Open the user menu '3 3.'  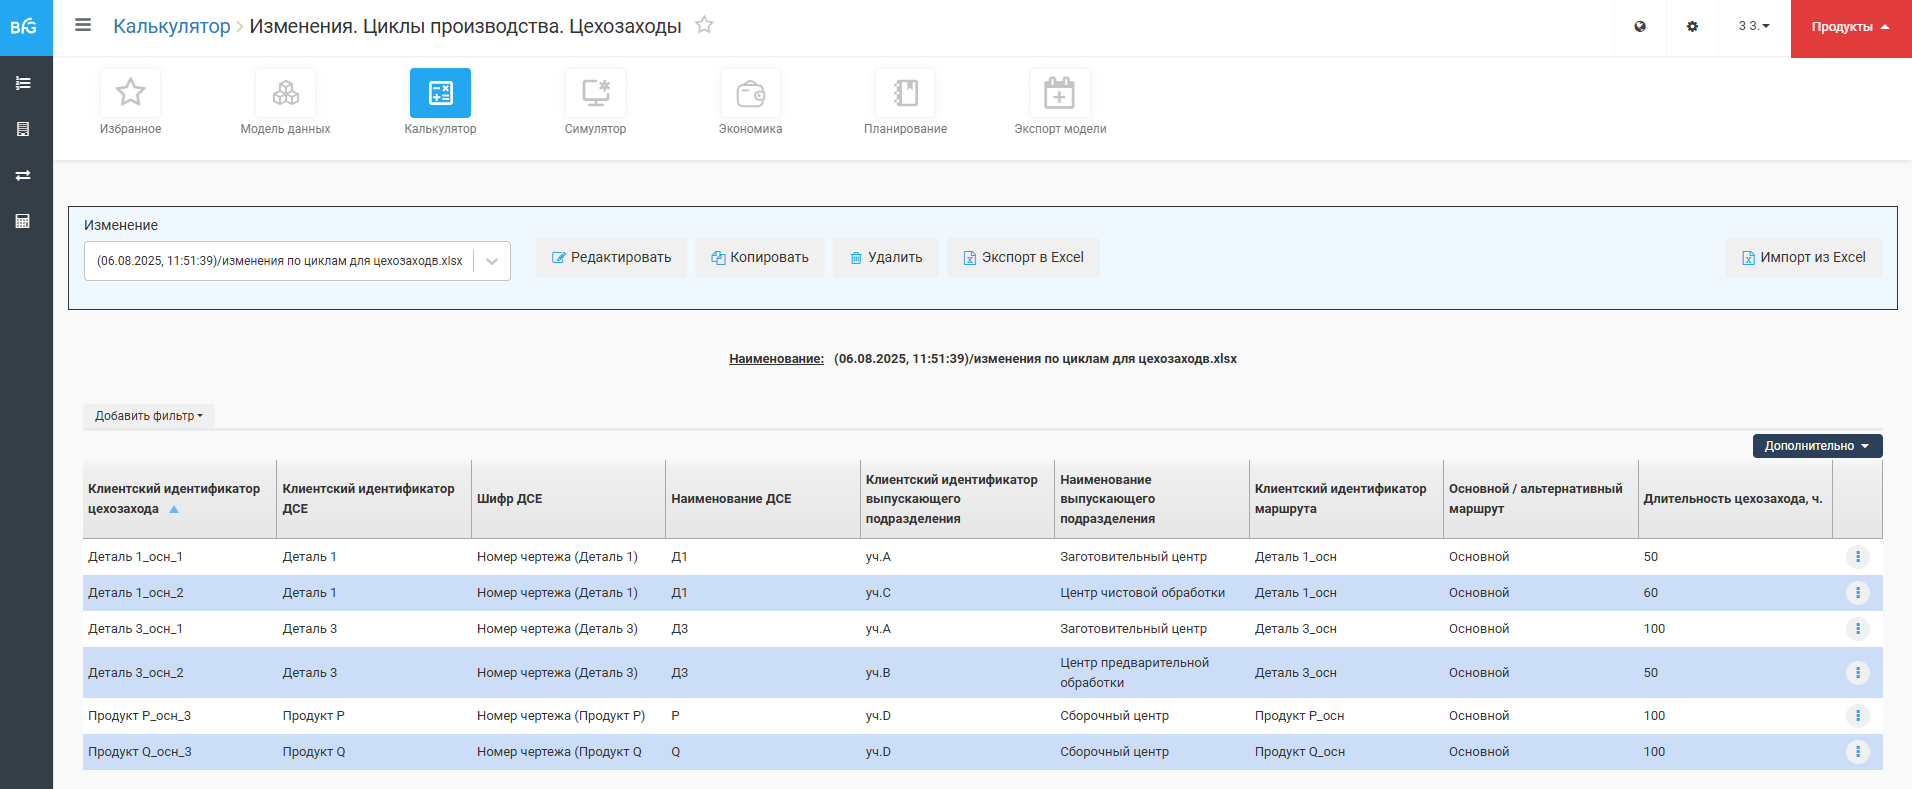(x=1754, y=27)
